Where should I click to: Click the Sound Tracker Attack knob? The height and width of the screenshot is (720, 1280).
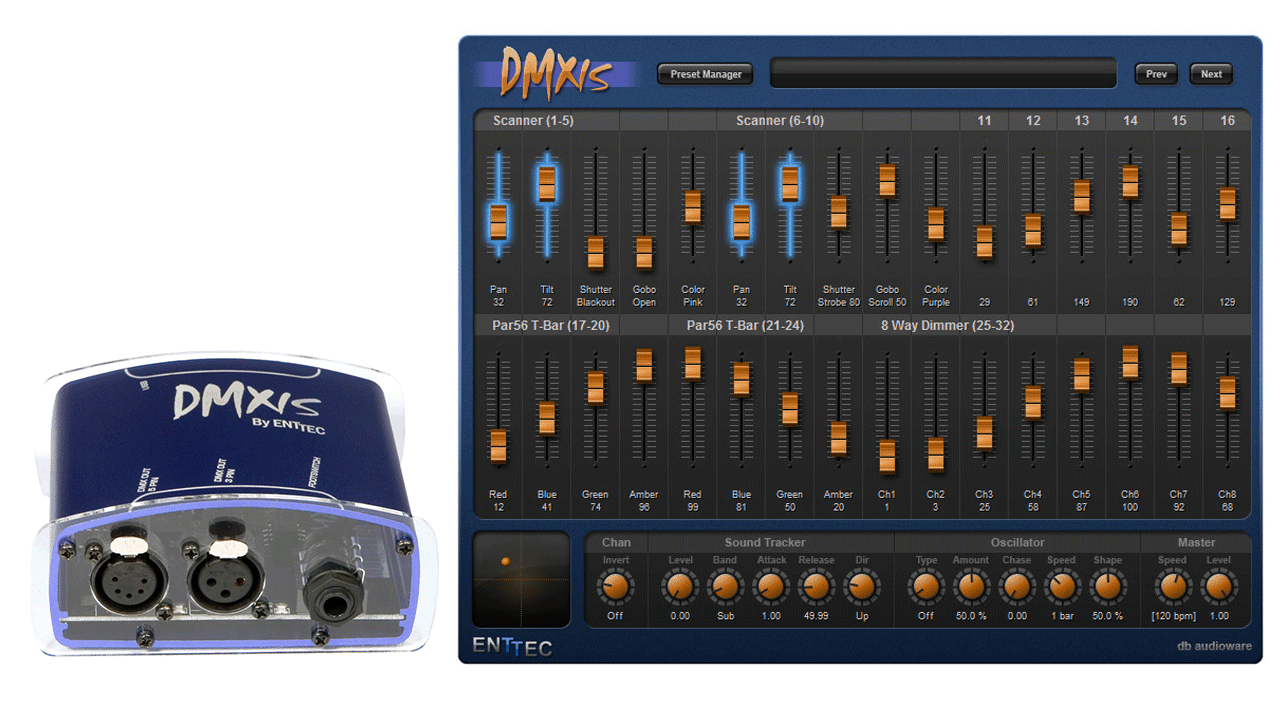click(x=771, y=587)
